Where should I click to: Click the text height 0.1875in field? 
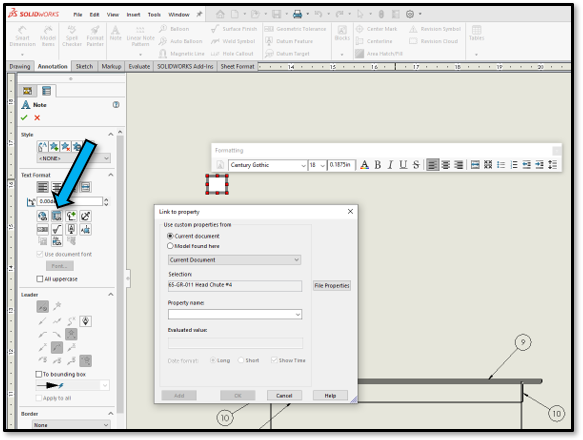[x=341, y=165]
